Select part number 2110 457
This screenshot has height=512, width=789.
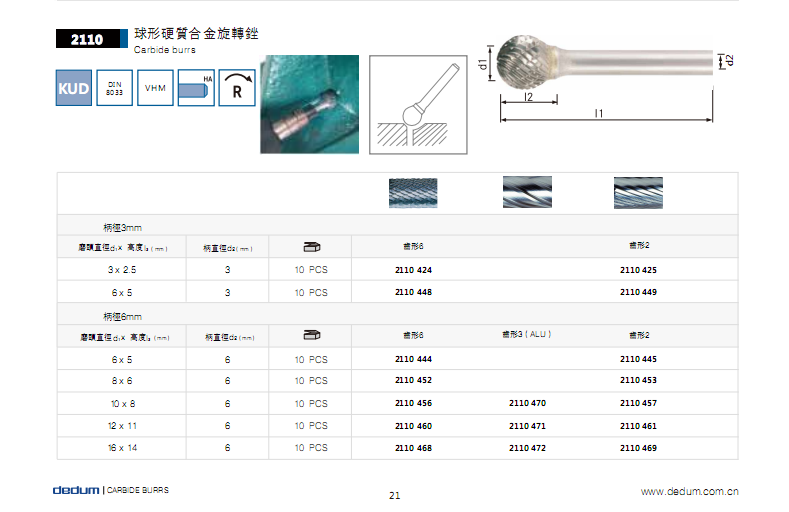tap(638, 403)
